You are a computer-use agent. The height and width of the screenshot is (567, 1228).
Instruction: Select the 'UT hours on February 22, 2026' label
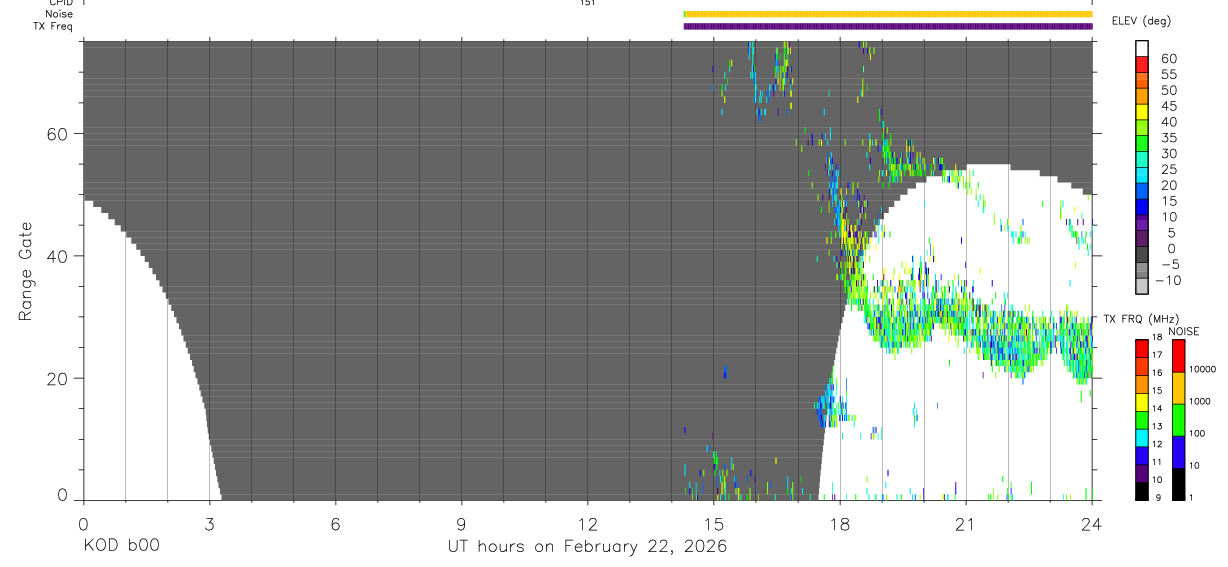(587, 547)
